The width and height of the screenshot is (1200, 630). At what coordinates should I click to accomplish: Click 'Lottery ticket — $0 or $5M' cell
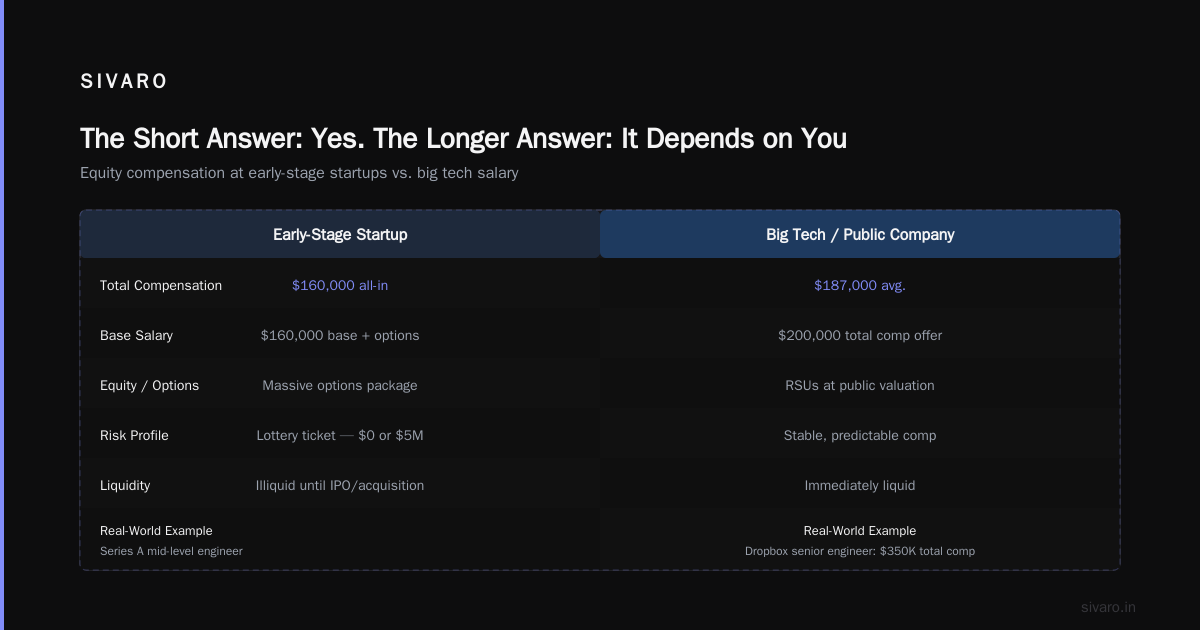(340, 435)
